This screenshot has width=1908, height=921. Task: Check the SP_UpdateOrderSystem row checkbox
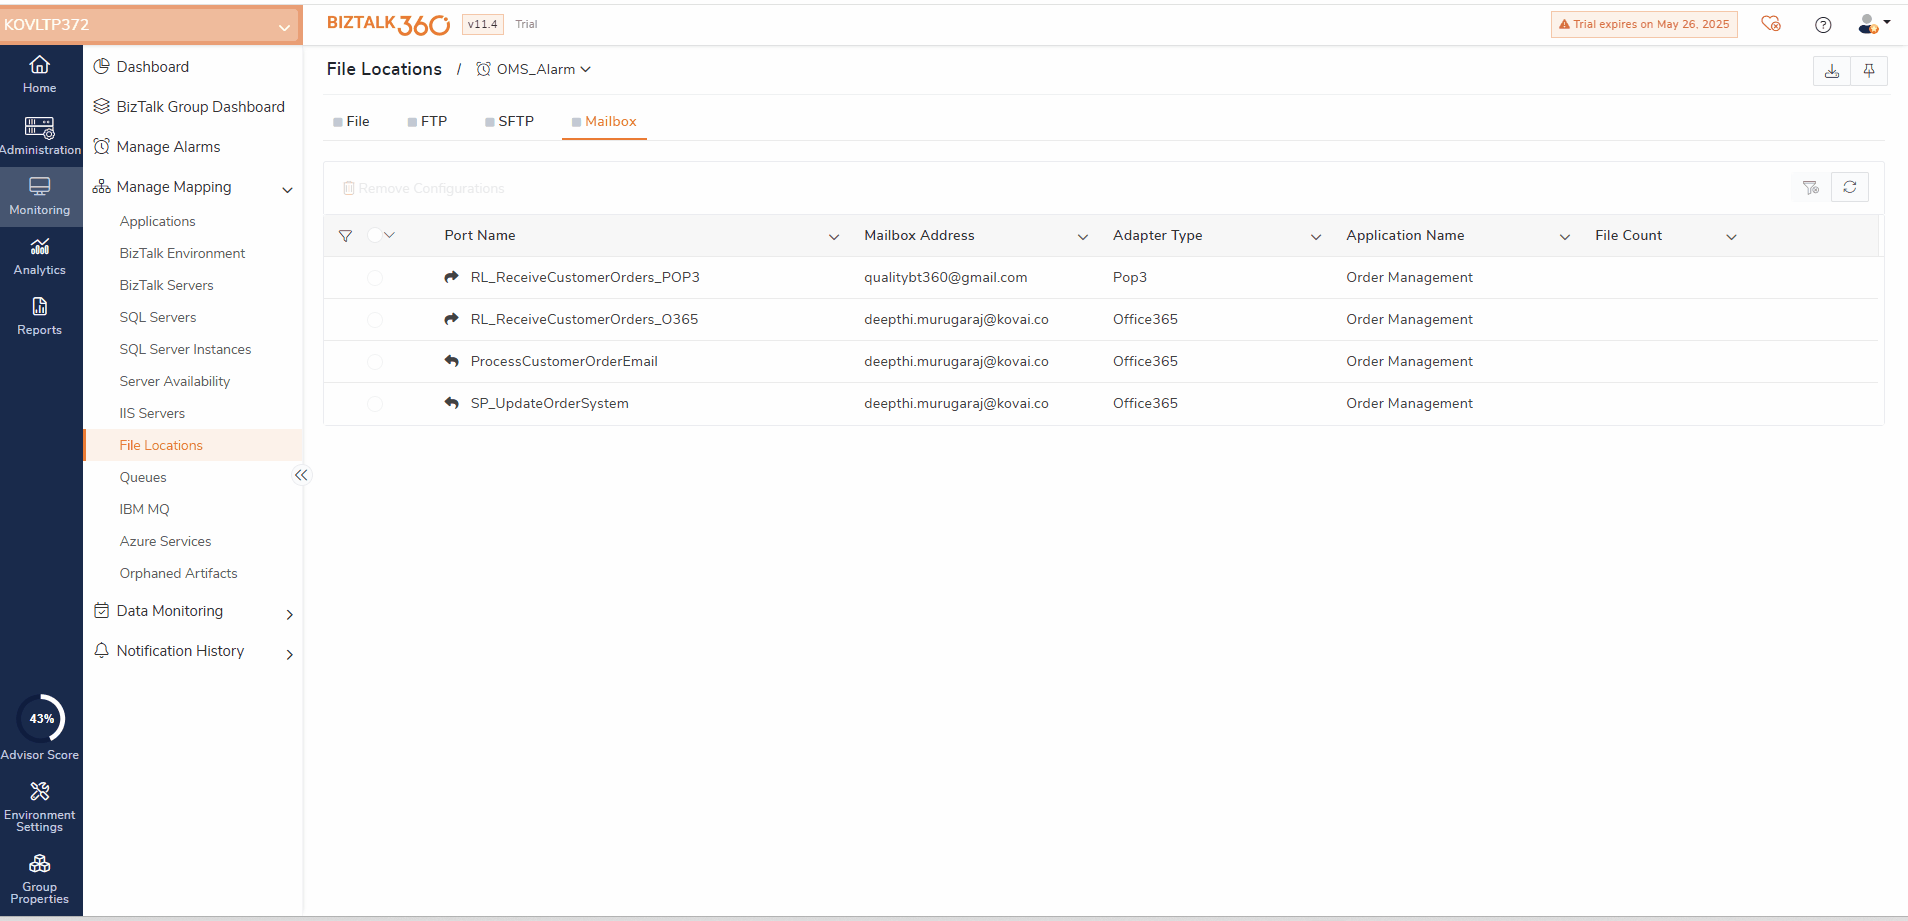[375, 404]
